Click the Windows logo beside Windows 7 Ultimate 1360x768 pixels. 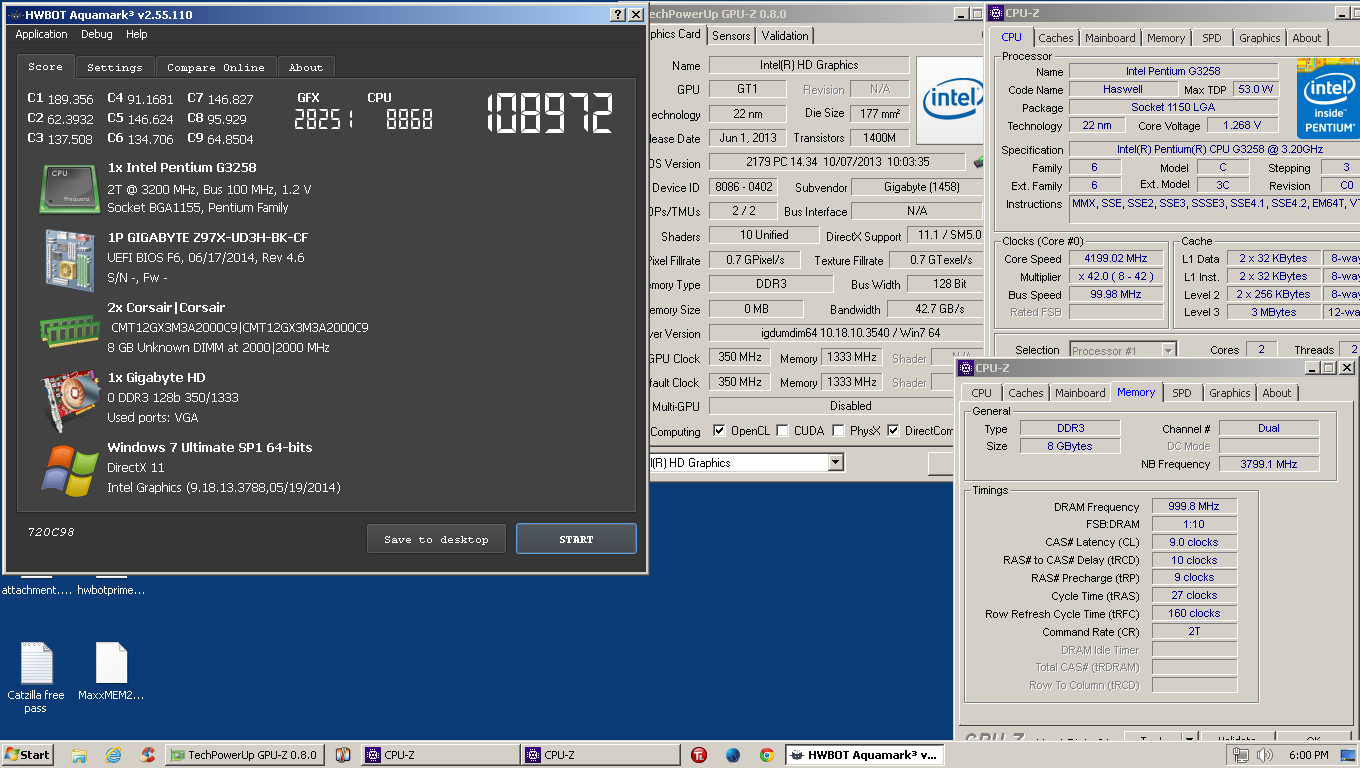[x=69, y=469]
